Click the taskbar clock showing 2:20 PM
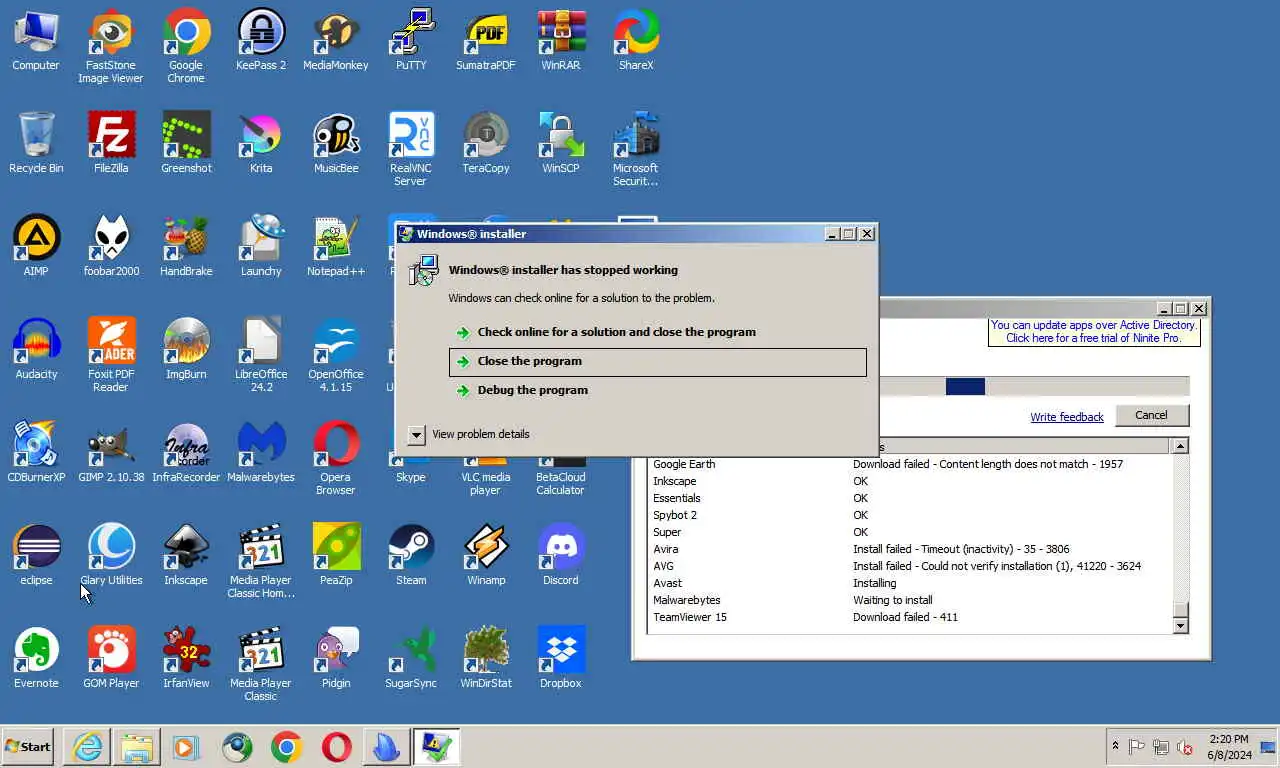Image resolution: width=1280 pixels, height=768 pixels. tap(1228, 746)
